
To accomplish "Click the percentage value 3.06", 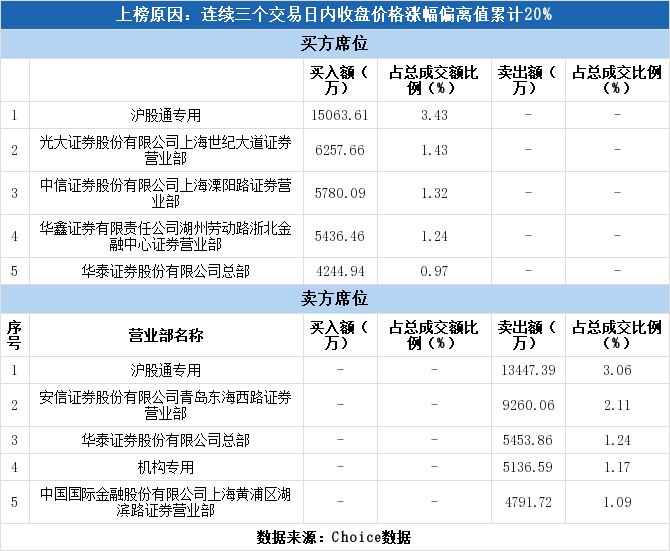I will click(x=617, y=370).
